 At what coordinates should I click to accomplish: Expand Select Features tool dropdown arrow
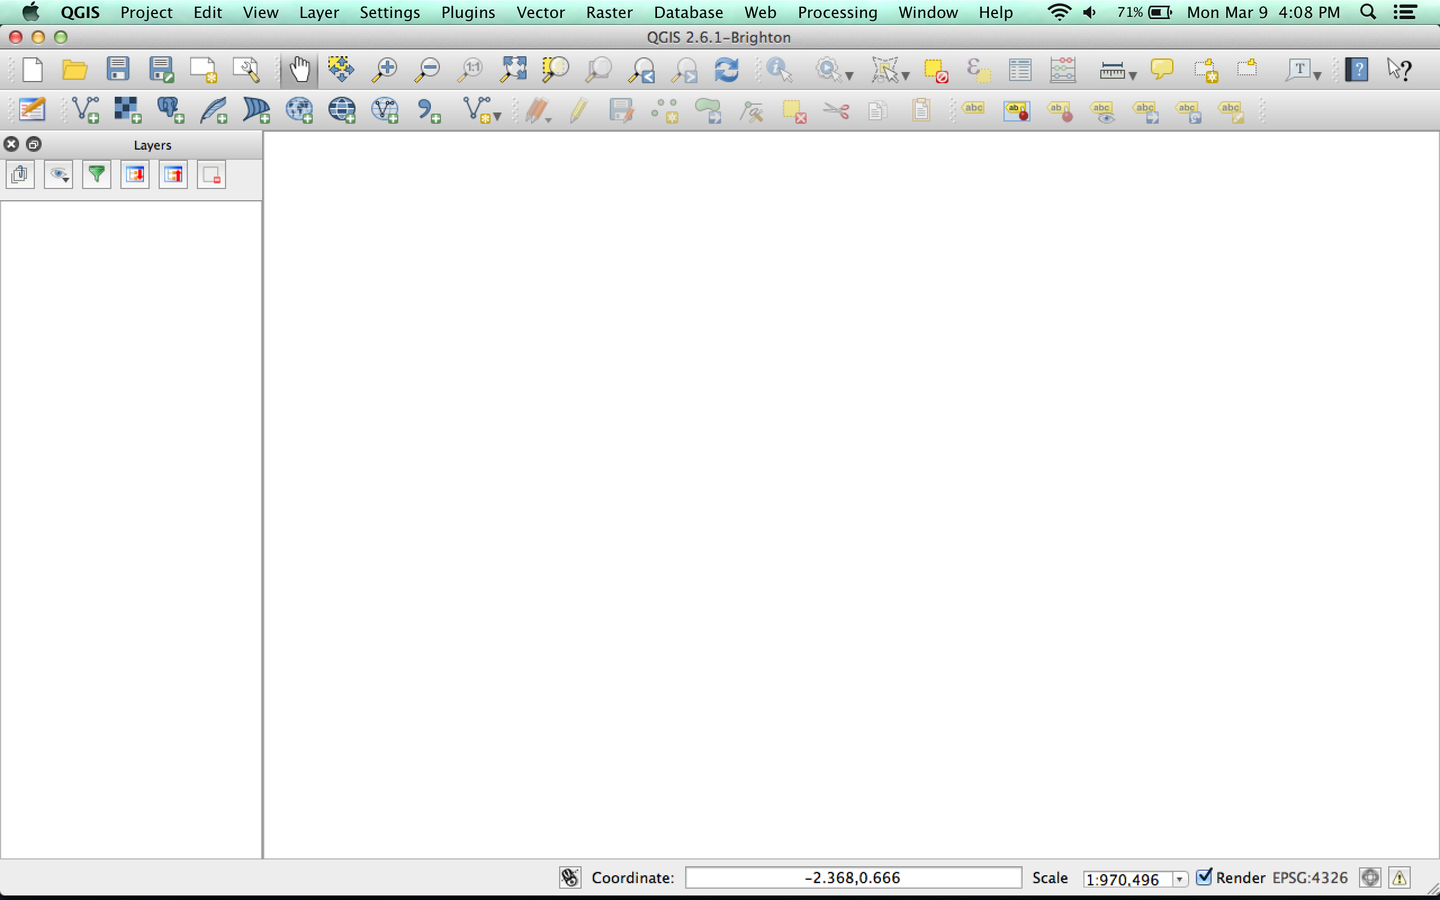pos(905,76)
